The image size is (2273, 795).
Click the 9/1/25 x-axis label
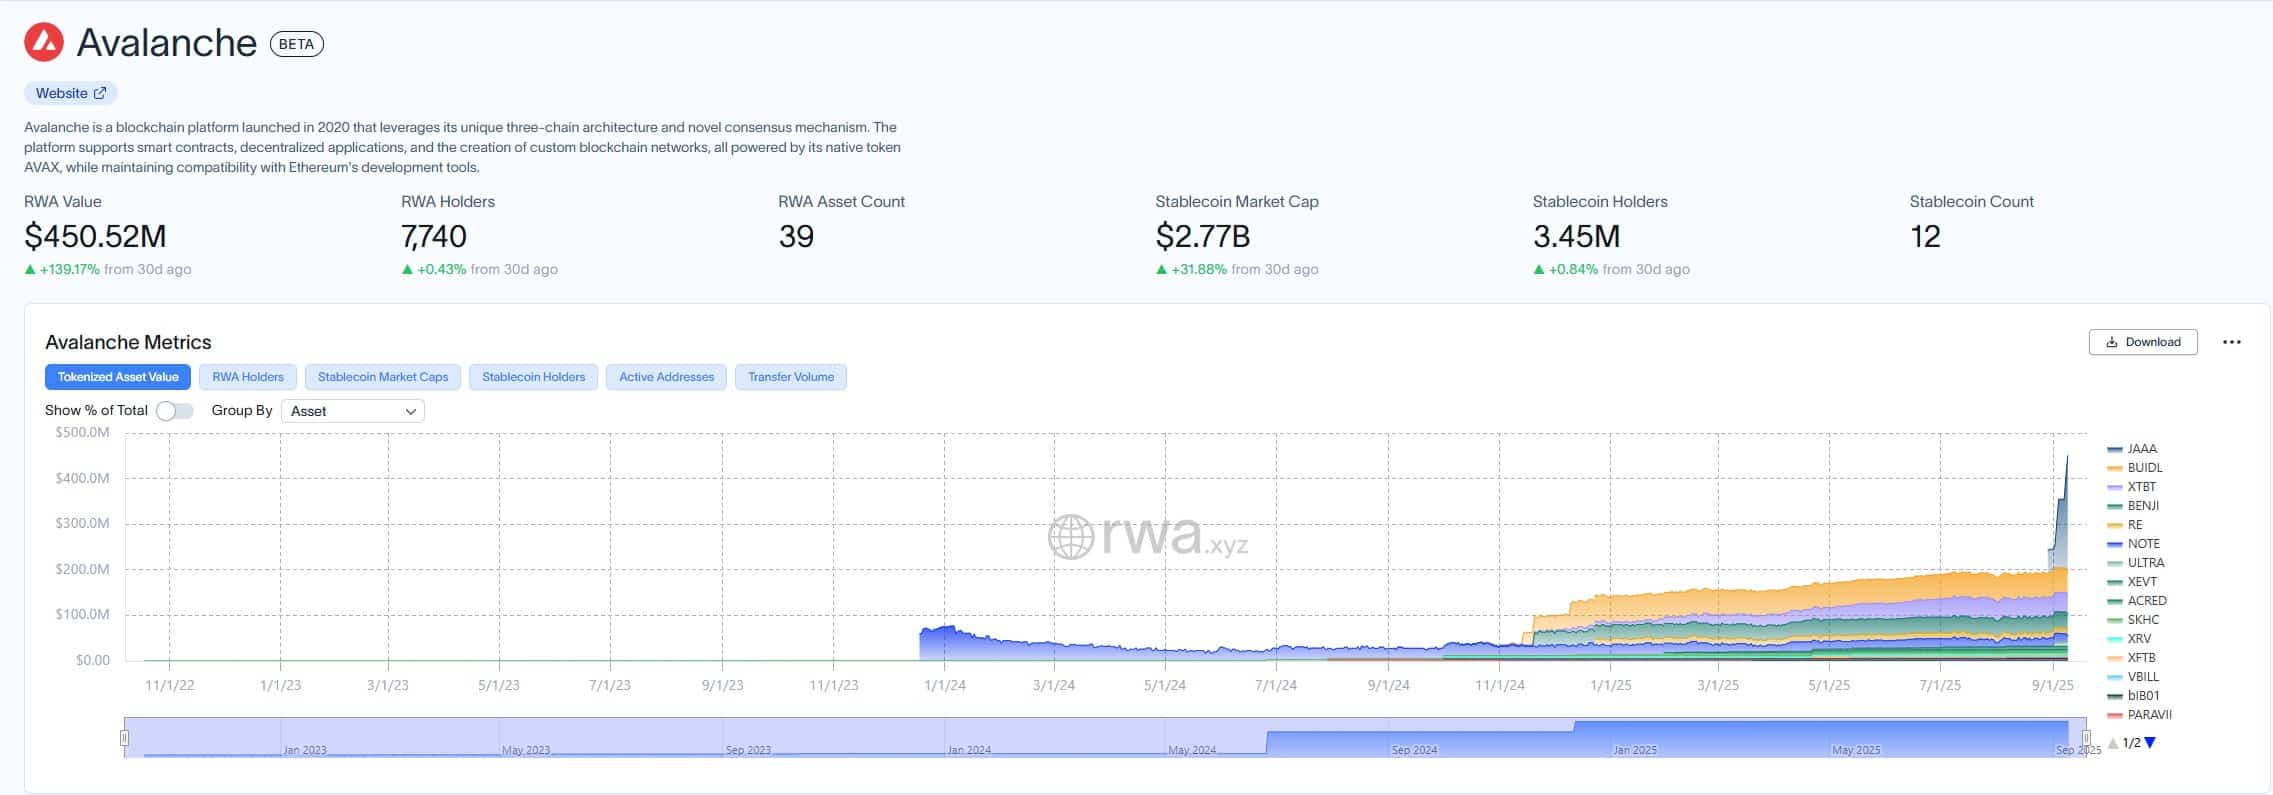[2053, 685]
